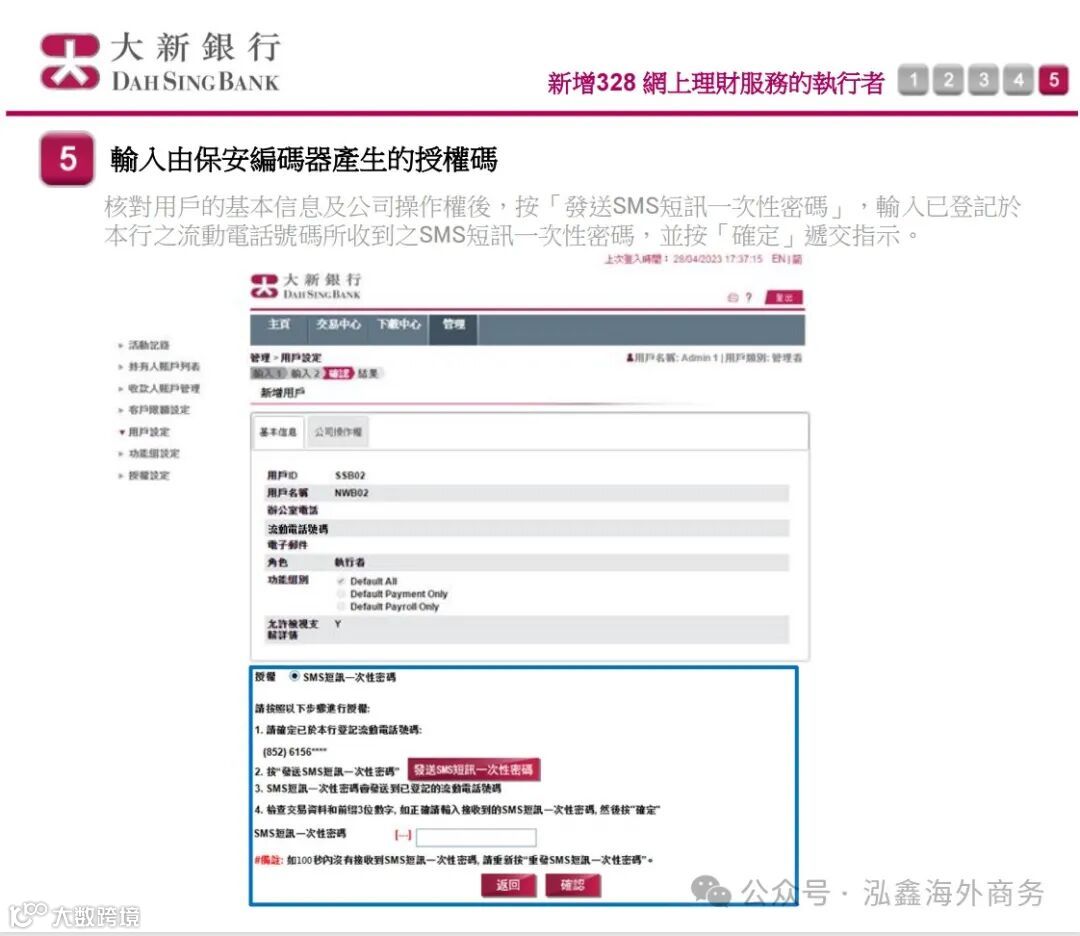Focus the SMS one-time password input field
The height and width of the screenshot is (936, 1080).
[476, 836]
